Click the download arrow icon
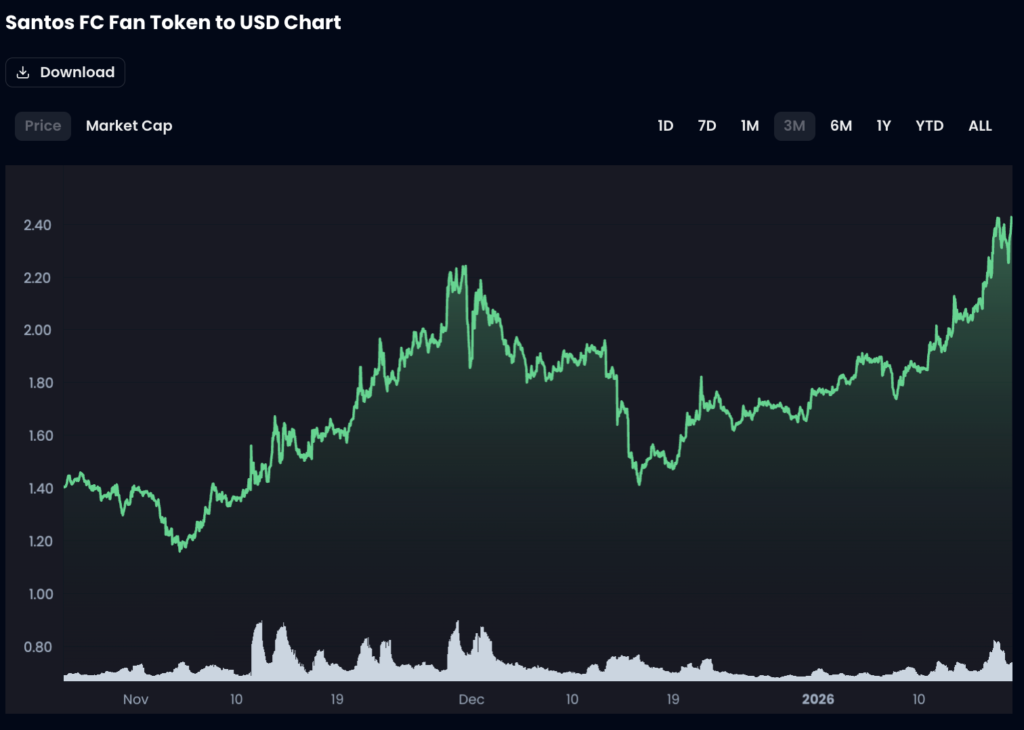Screen dimensions: 1024x730 pos(23,72)
